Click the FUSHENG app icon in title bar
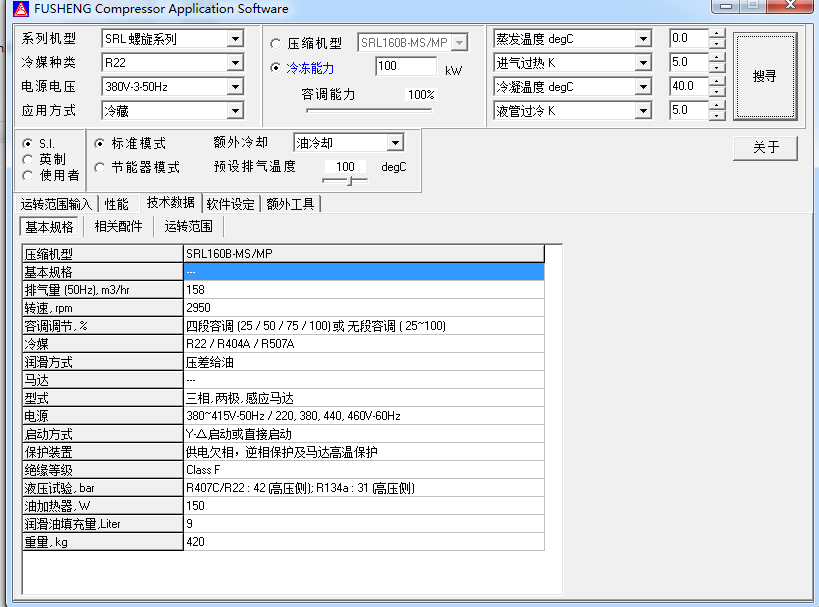This screenshot has width=819, height=607. tap(21, 8)
